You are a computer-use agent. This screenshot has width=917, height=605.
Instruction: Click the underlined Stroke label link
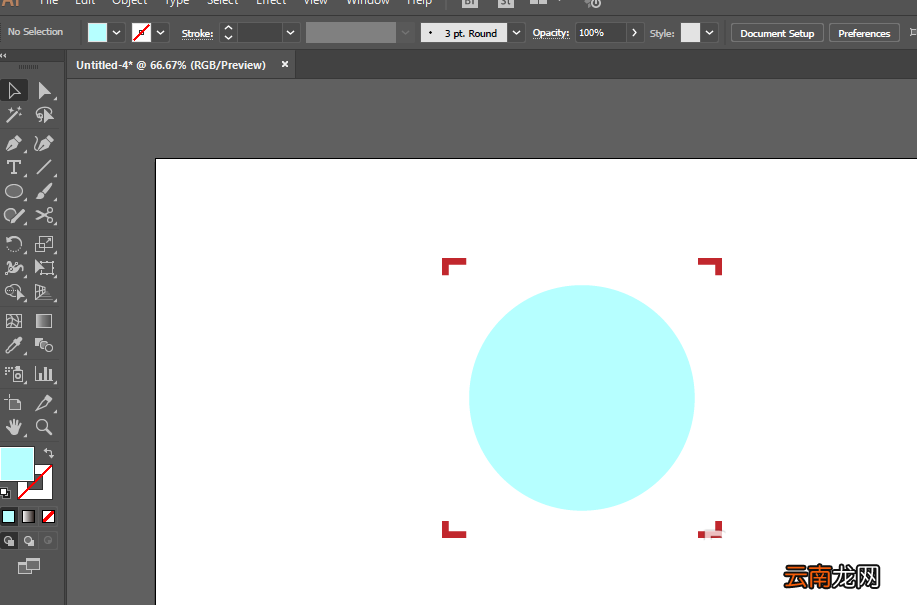point(197,34)
